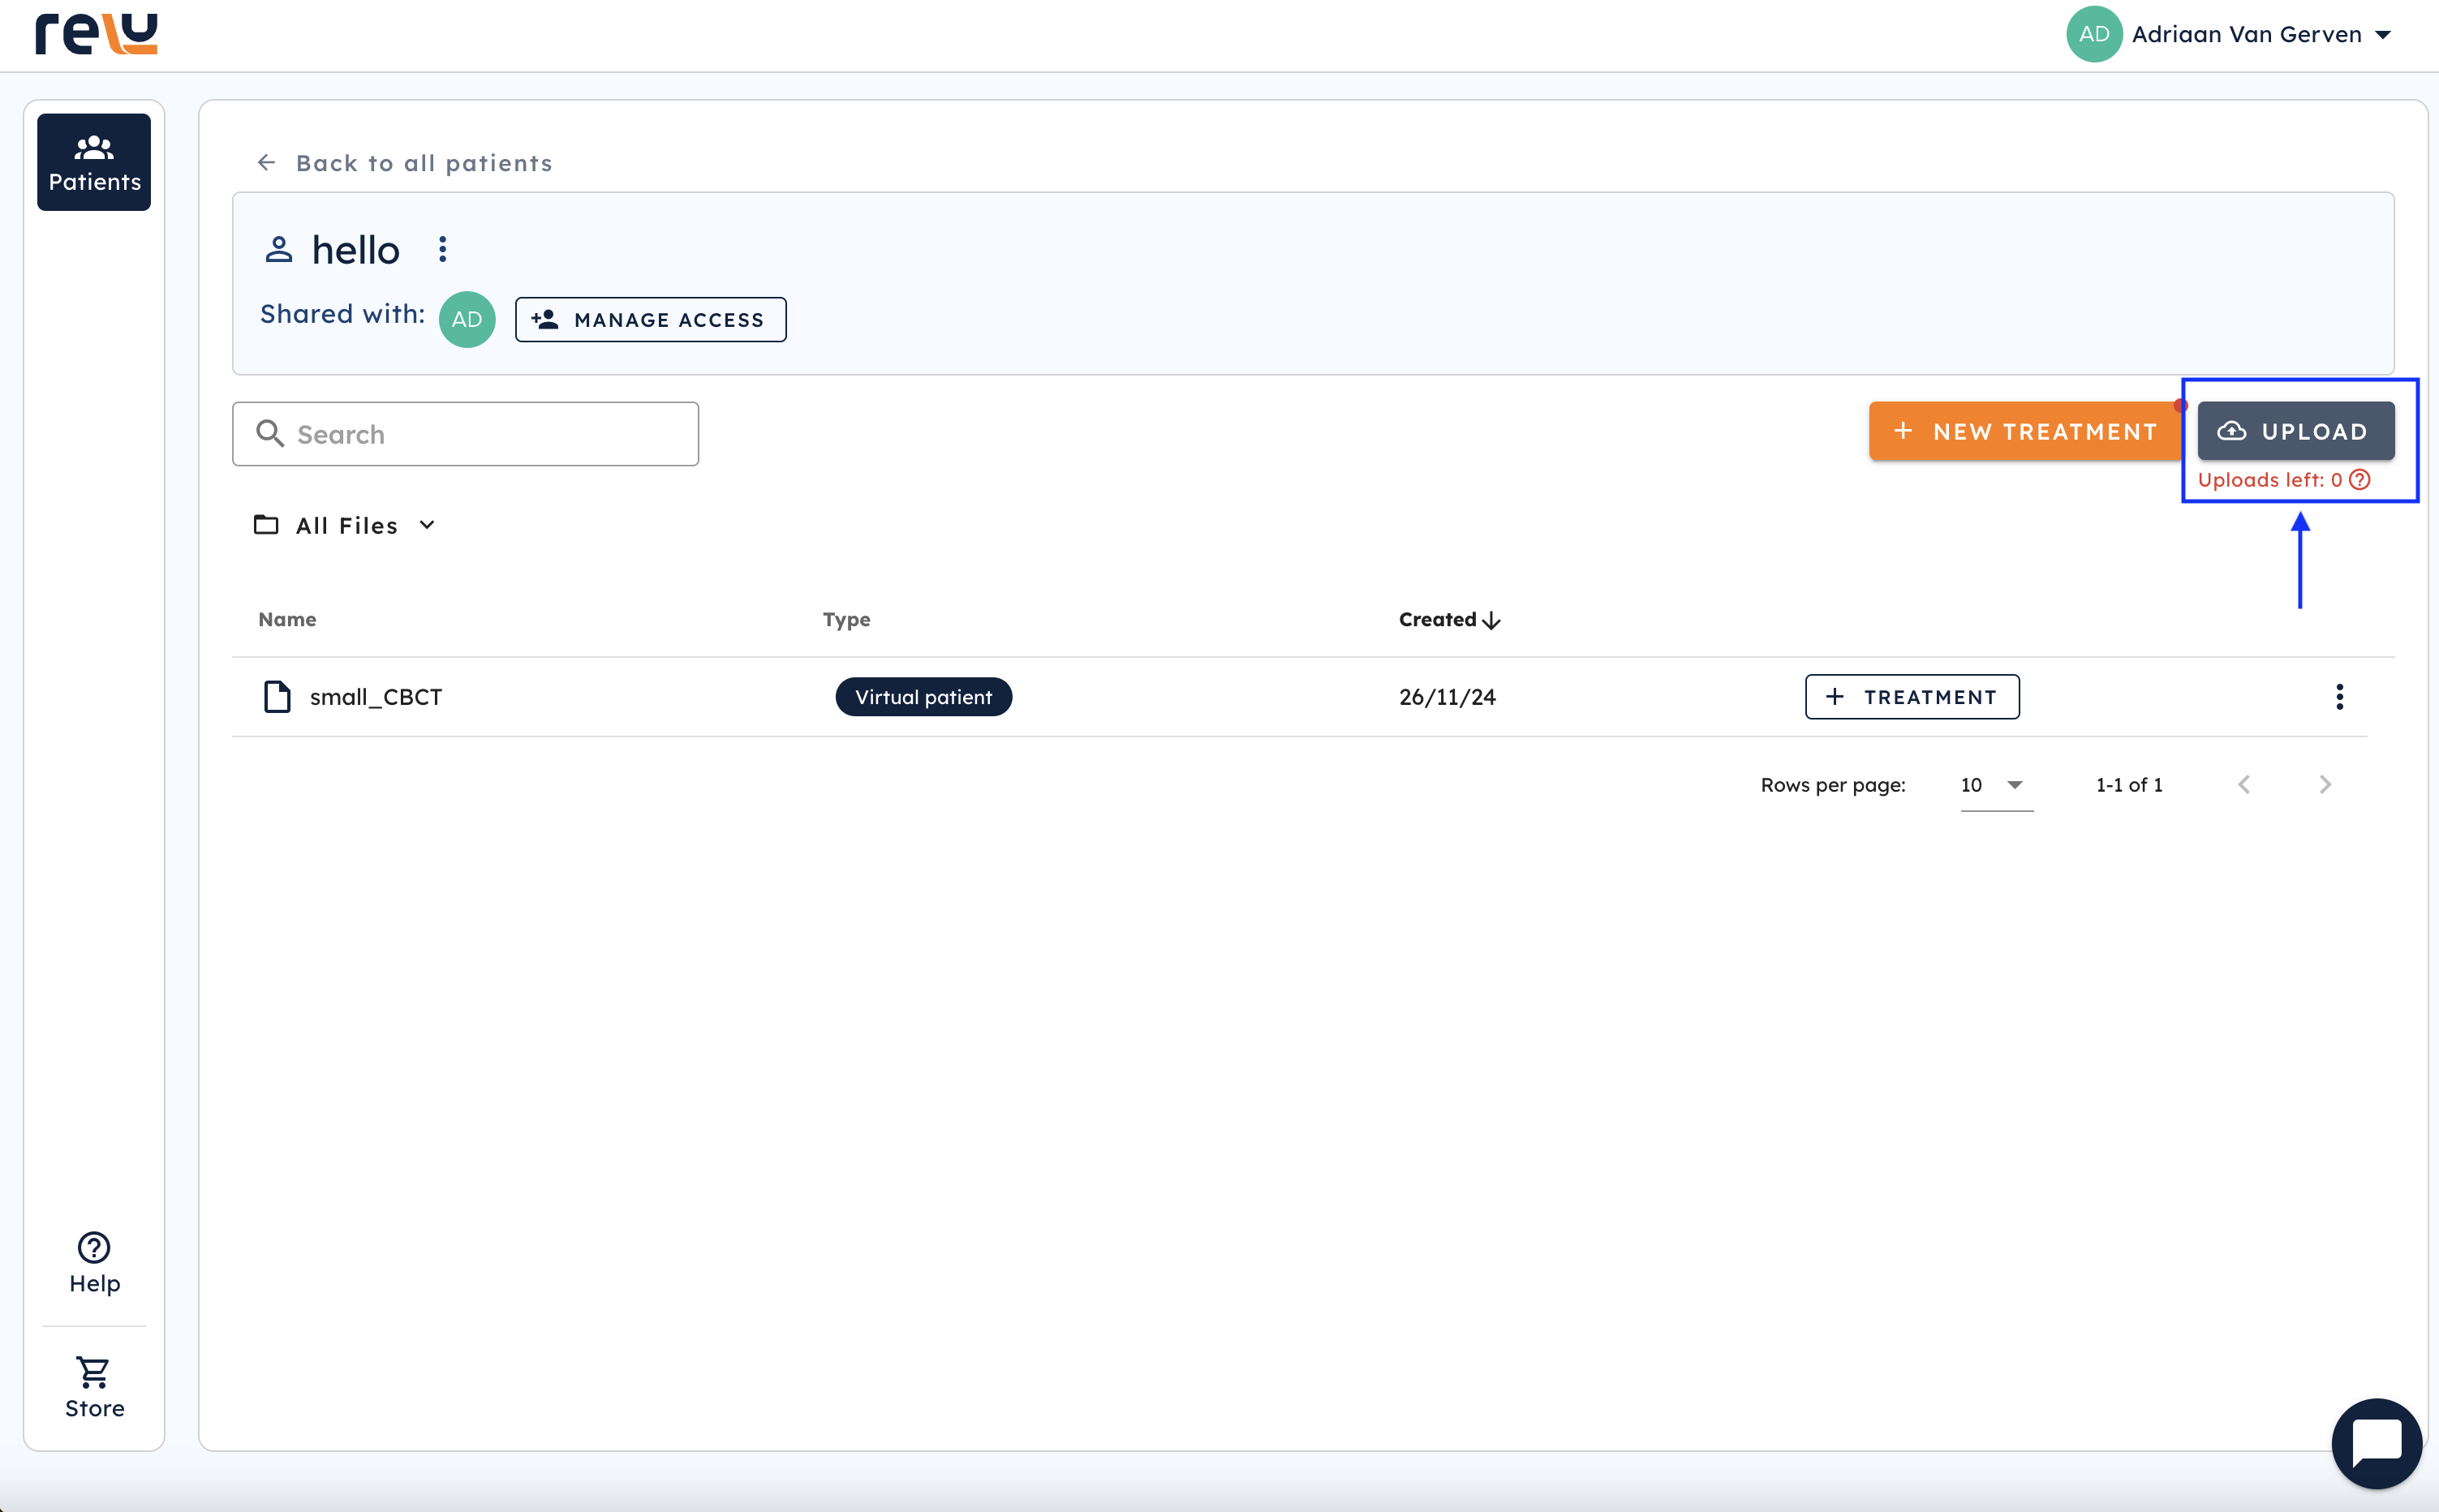Click the relu logo

(x=96, y=33)
